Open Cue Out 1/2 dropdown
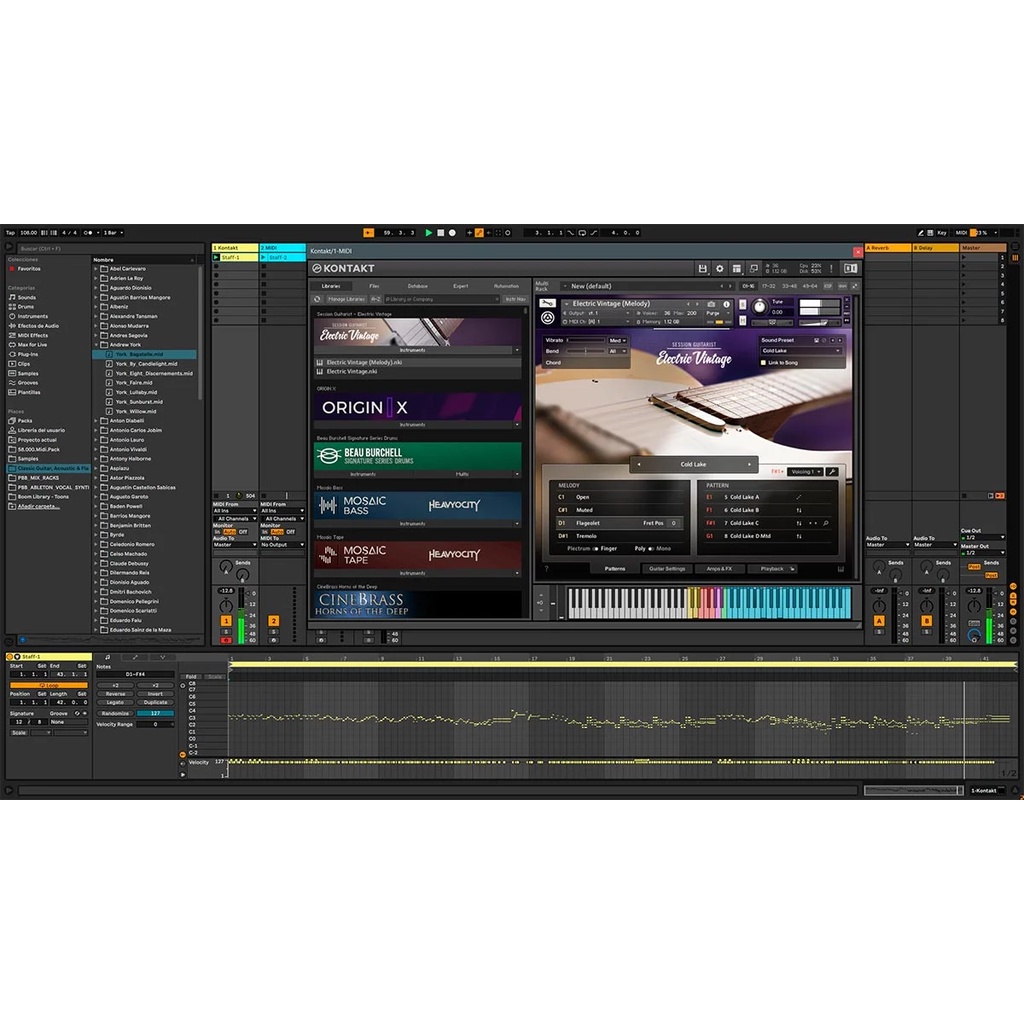This screenshot has width=1024, height=1024. [x=983, y=537]
